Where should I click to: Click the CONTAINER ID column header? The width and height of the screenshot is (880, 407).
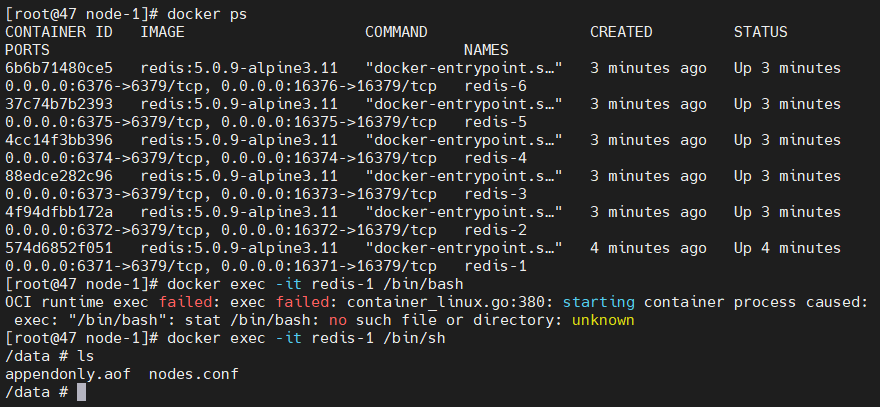[x=59, y=32]
